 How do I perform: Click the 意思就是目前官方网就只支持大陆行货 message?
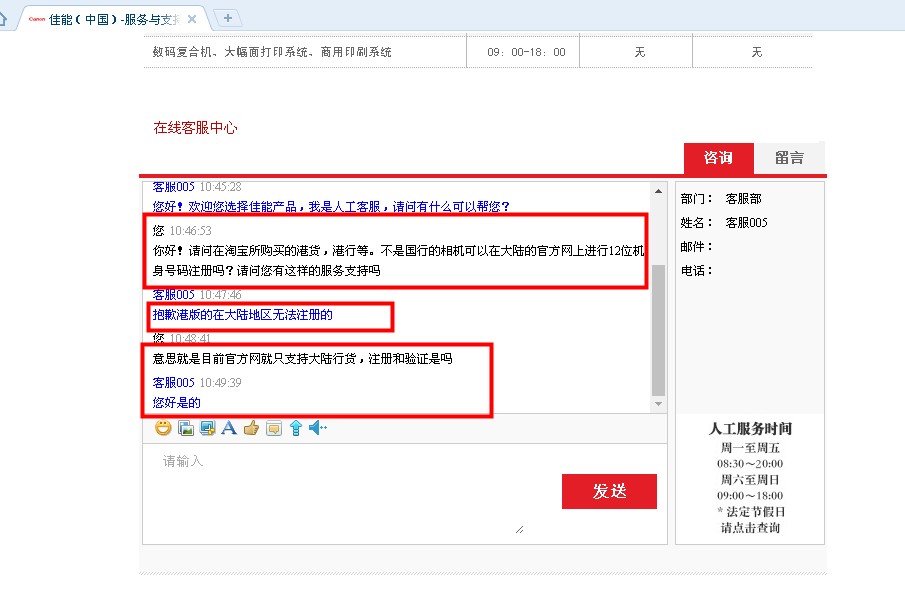(x=302, y=359)
